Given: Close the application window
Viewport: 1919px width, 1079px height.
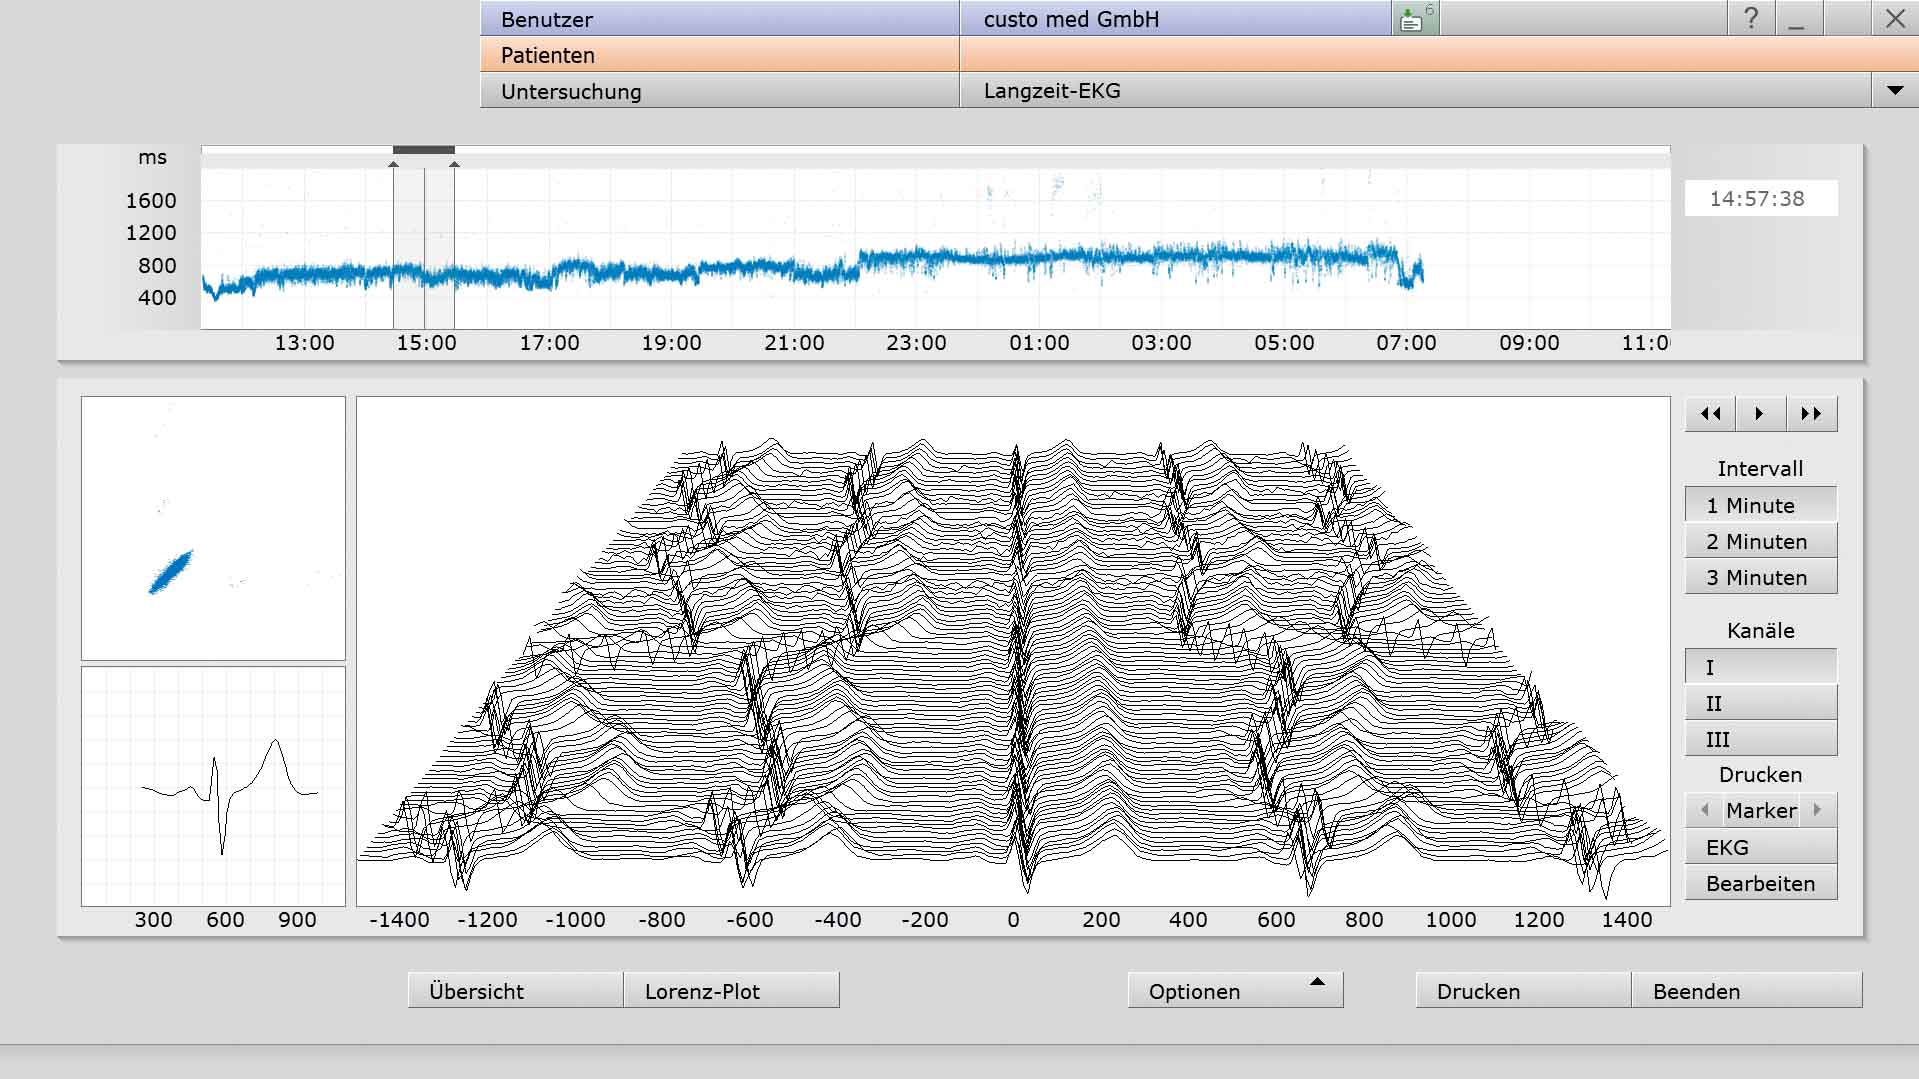Looking at the screenshot, I should (x=1895, y=18).
